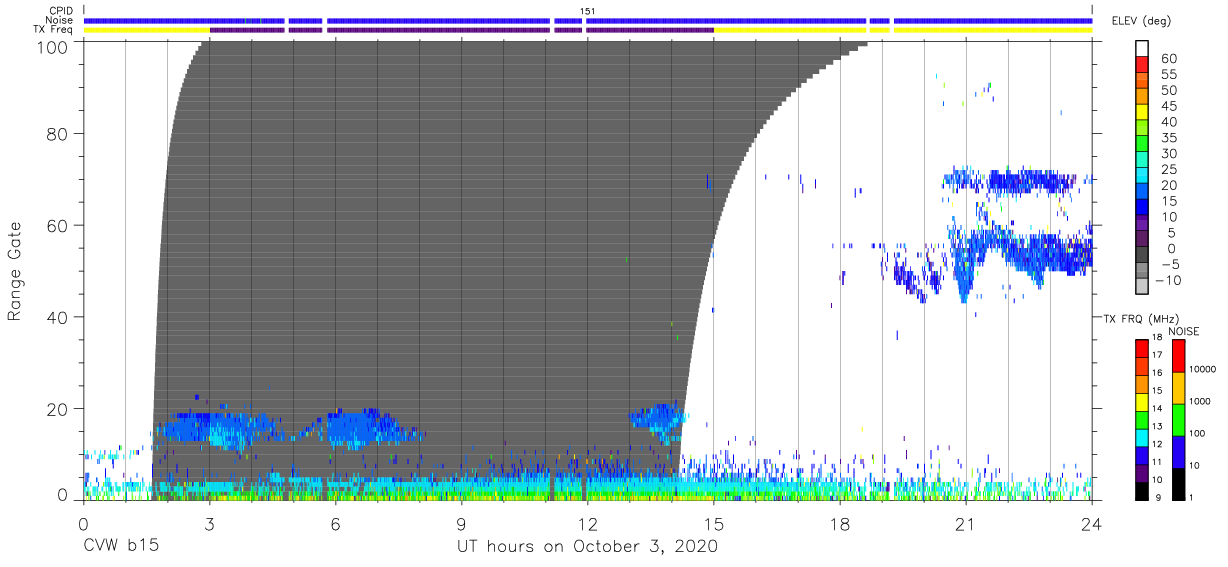The image size is (1228, 567).
Task: Click the '13' label on the TX FRQ colorbar
Action: [1157, 427]
